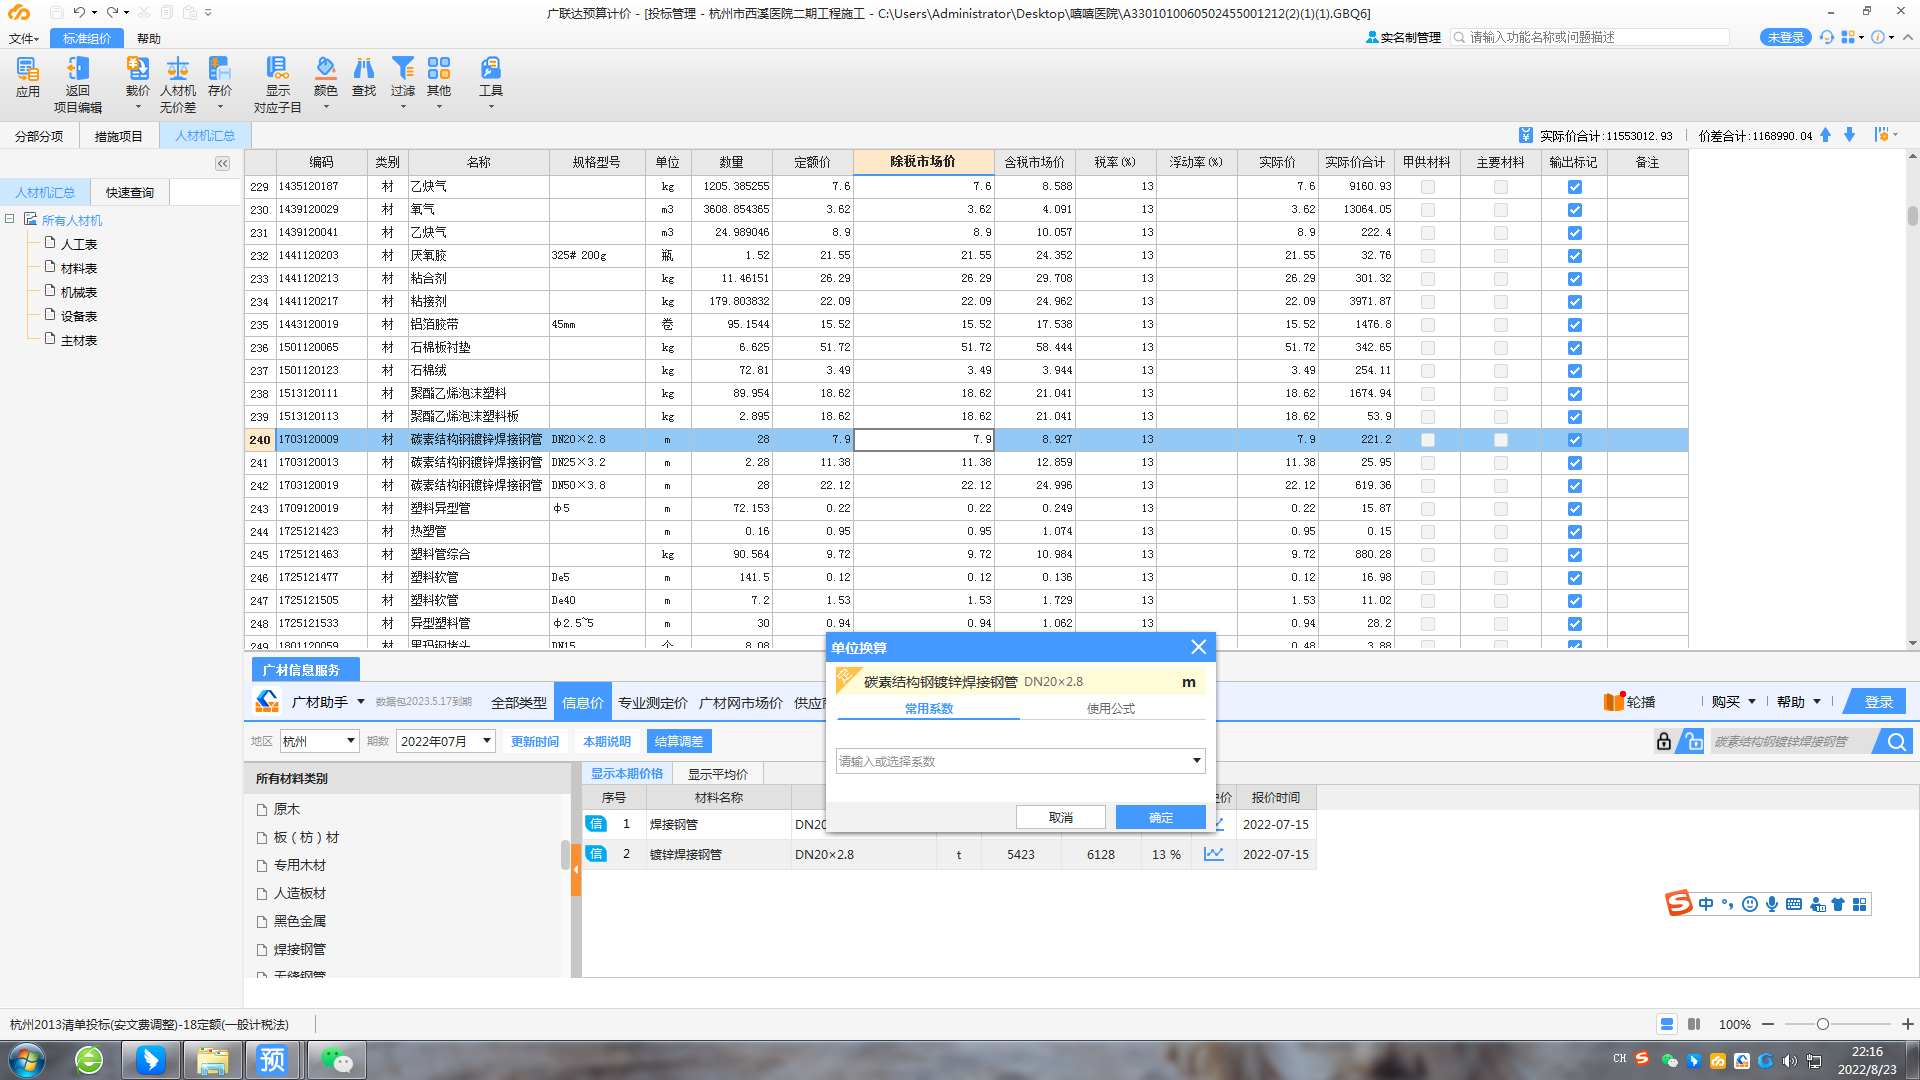Select 机械表 in the left tree

[x=78, y=292]
